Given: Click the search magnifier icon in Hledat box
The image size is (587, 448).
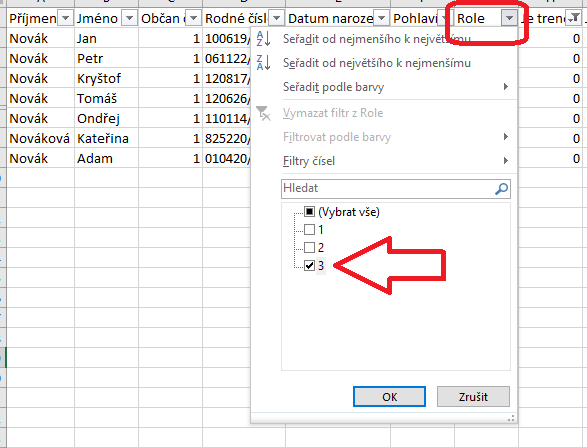Looking at the screenshot, I should tap(501, 189).
